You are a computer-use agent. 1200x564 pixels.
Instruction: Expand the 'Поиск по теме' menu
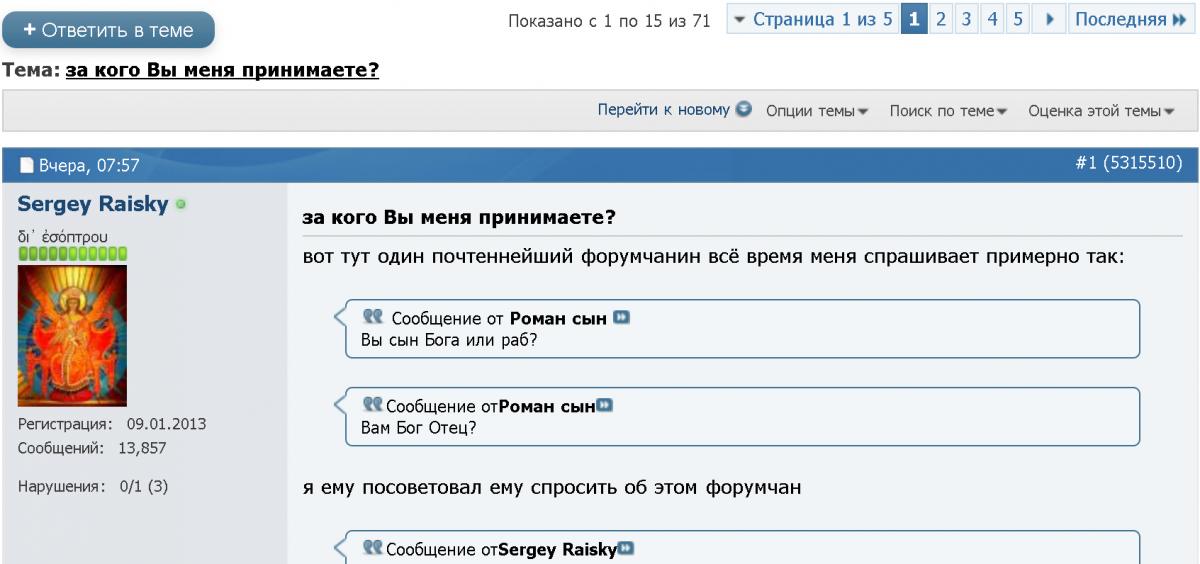[x=948, y=110]
